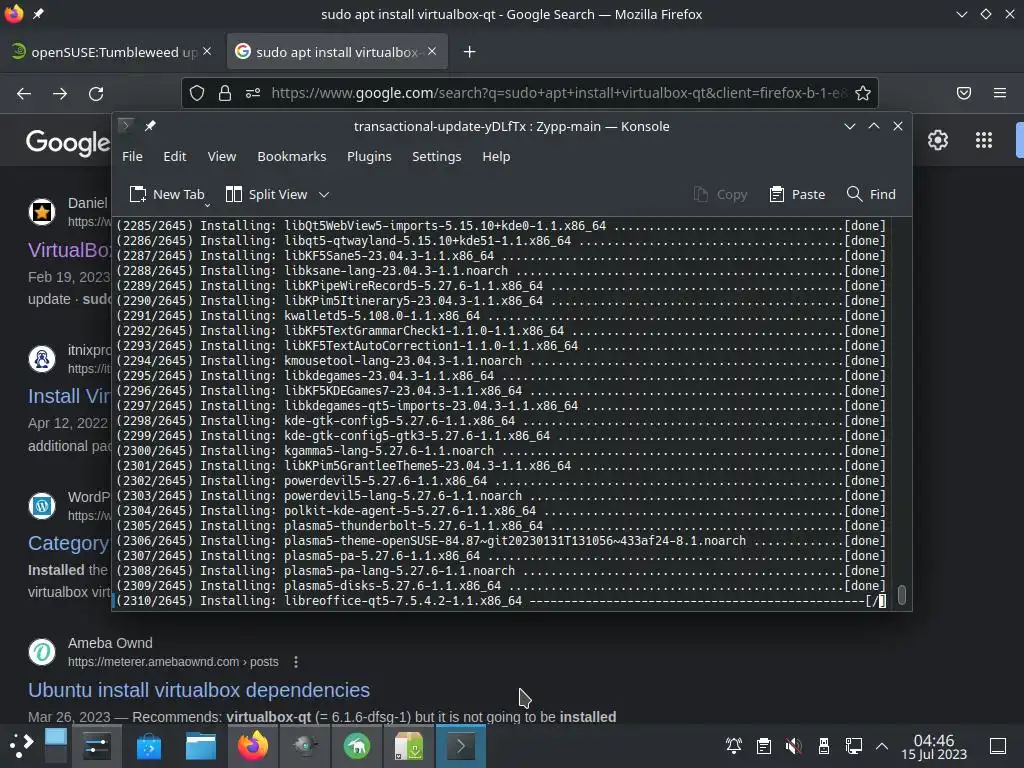Open the Ubuntu install virtualbox dependencies result
This screenshot has height=768, width=1024.
[x=199, y=690]
